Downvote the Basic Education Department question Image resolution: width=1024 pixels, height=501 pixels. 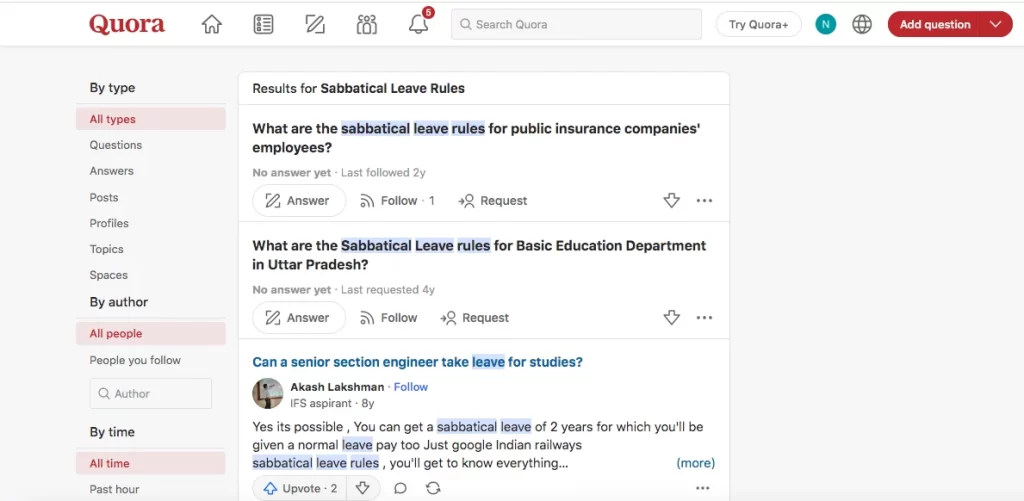pyautogui.click(x=671, y=317)
